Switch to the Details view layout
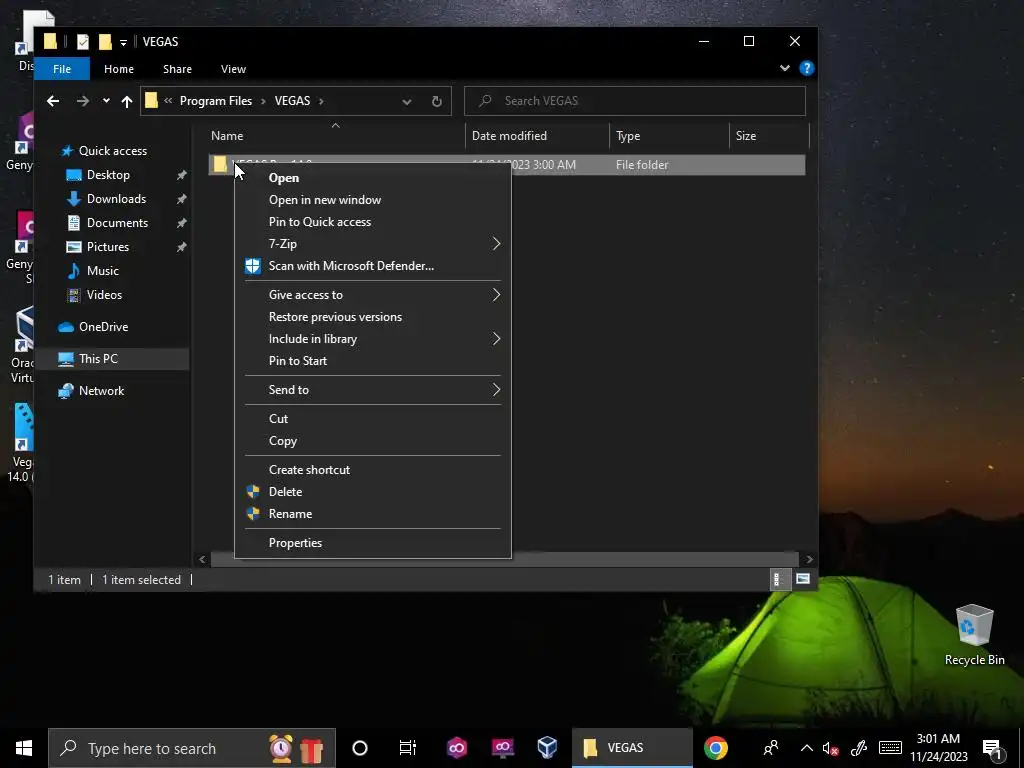1024x768 pixels. (x=779, y=579)
